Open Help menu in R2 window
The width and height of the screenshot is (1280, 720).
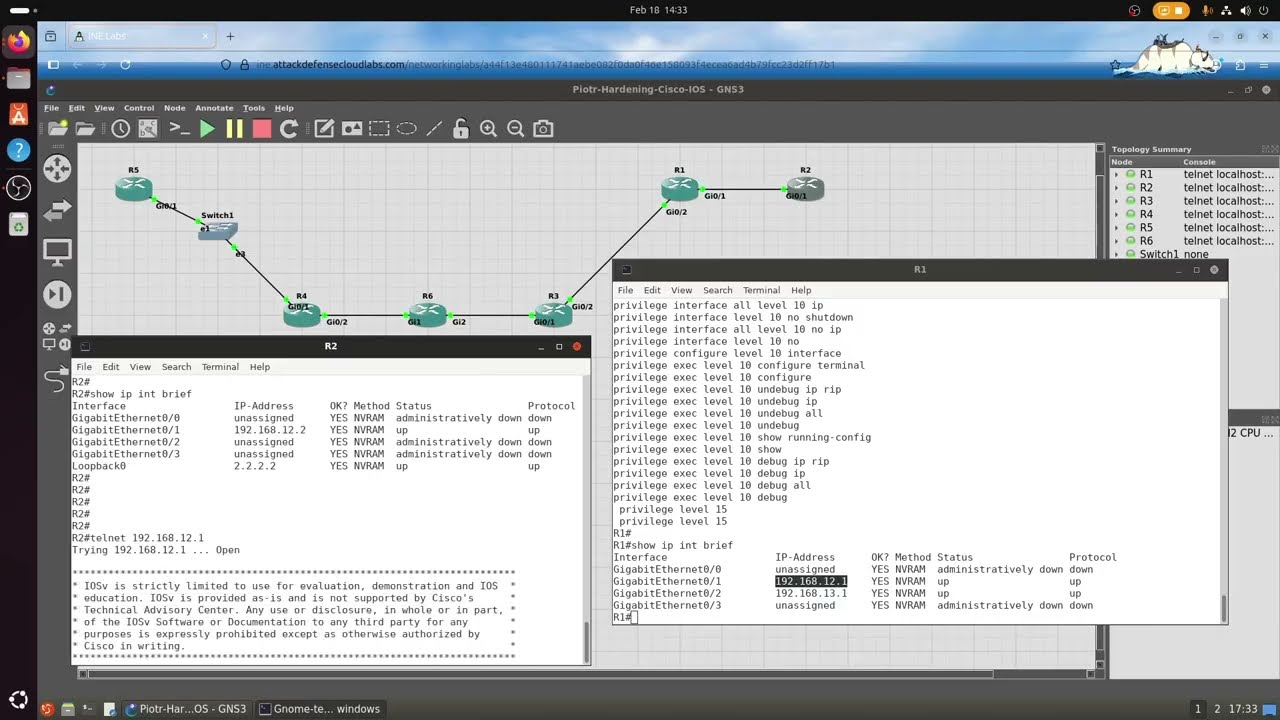point(260,367)
